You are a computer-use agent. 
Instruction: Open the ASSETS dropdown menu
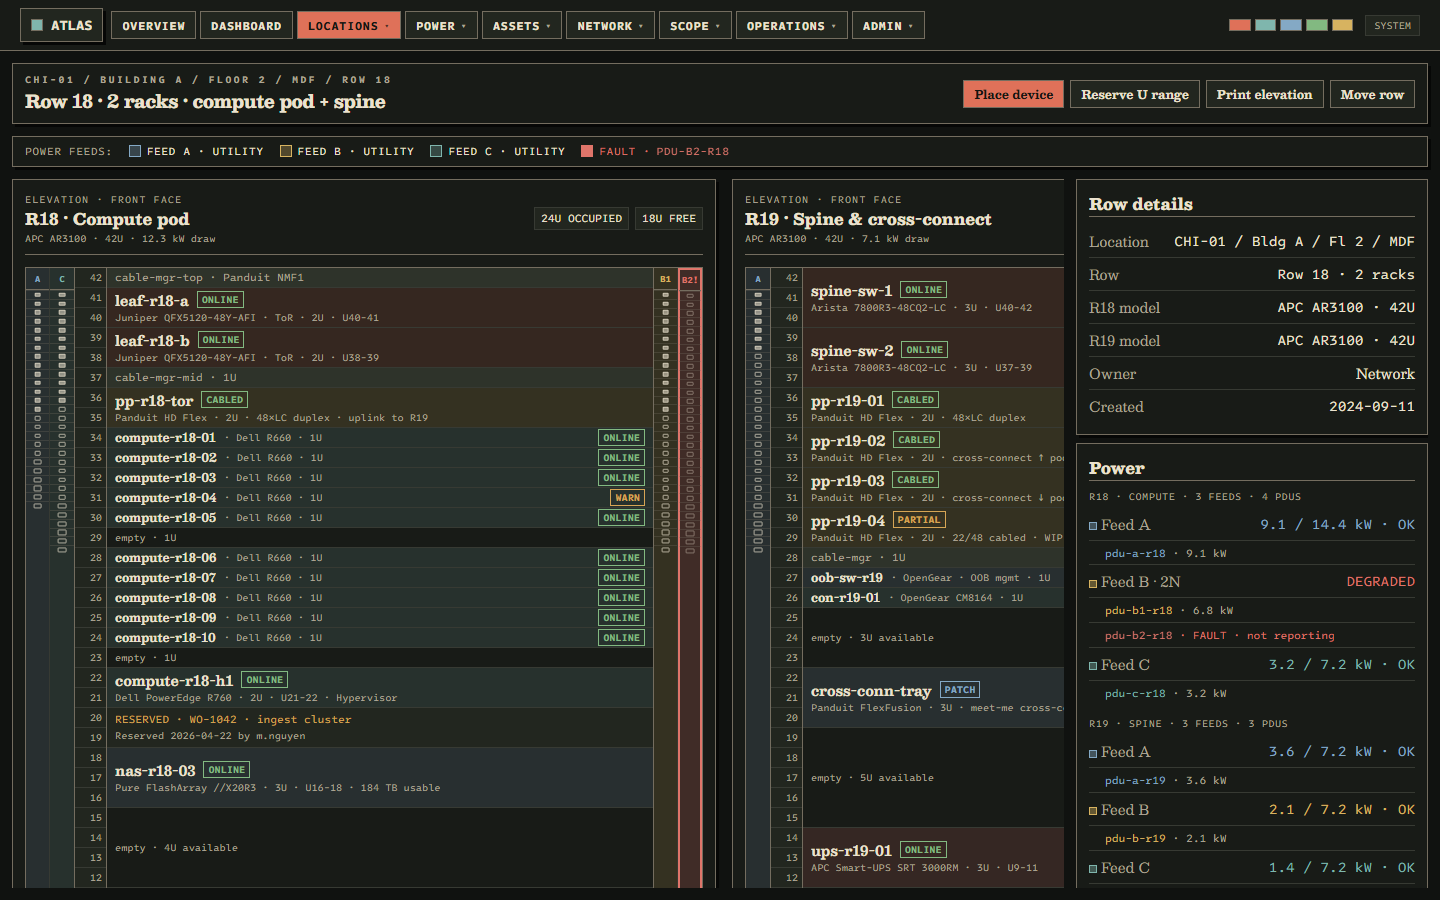522,26
